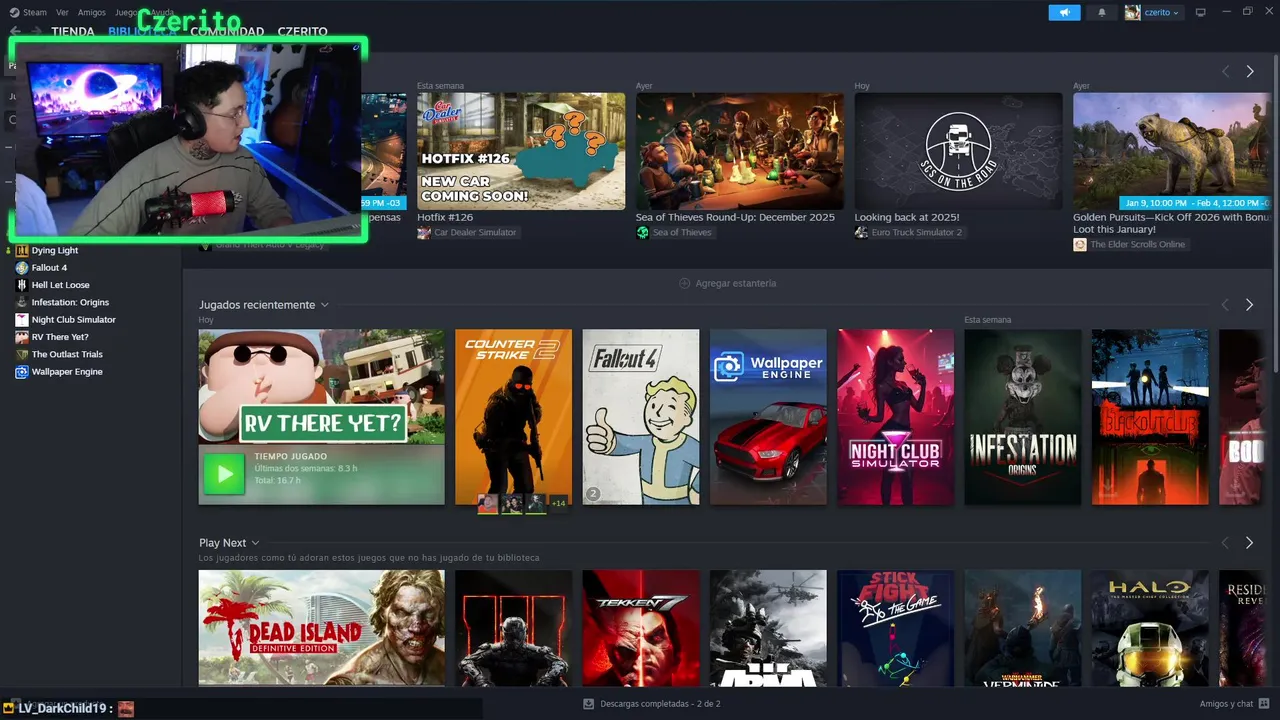Image resolution: width=1280 pixels, height=720 pixels.
Task: Click the Euro Truck Simulator 2 game icon
Action: [x=862, y=232]
